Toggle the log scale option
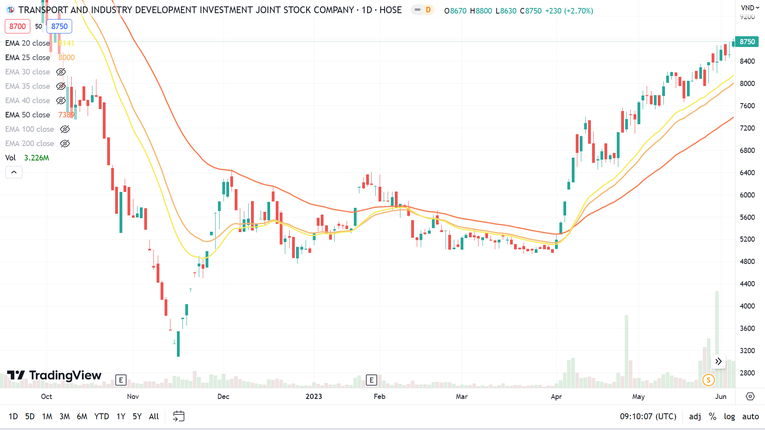The image size is (765, 430). tap(729, 416)
